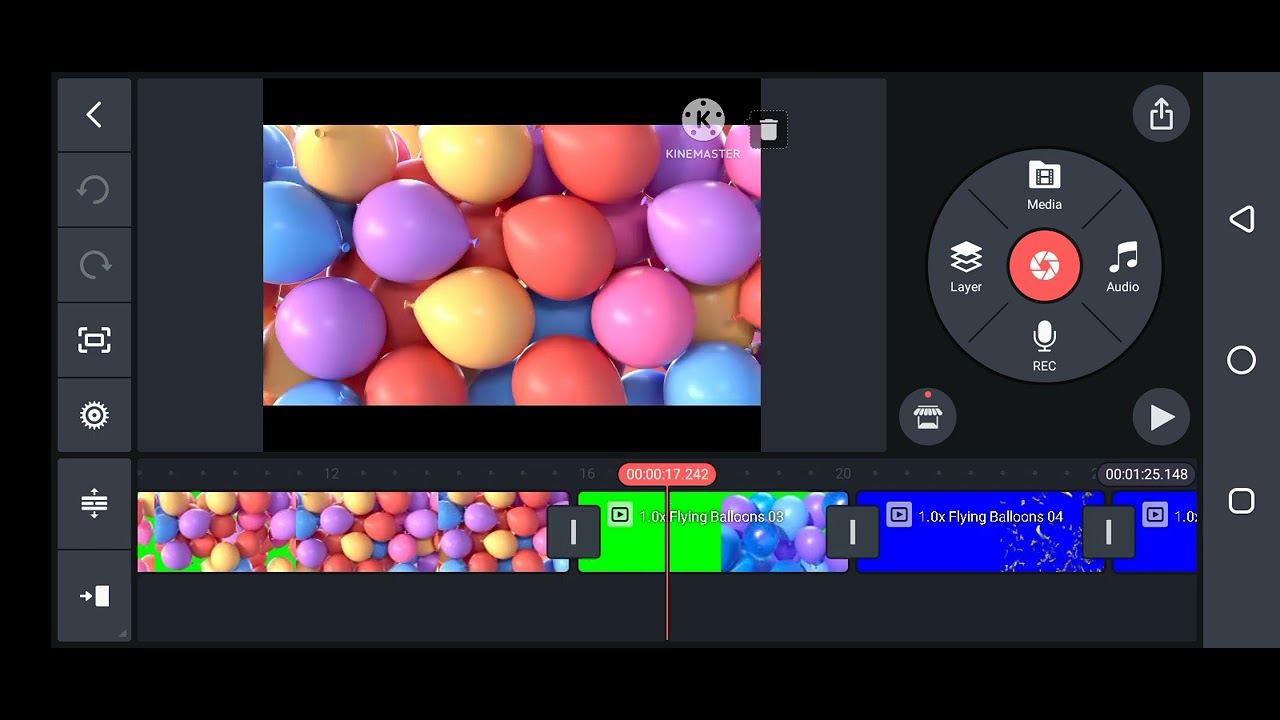Open the KineMaster asset store

coord(928,416)
